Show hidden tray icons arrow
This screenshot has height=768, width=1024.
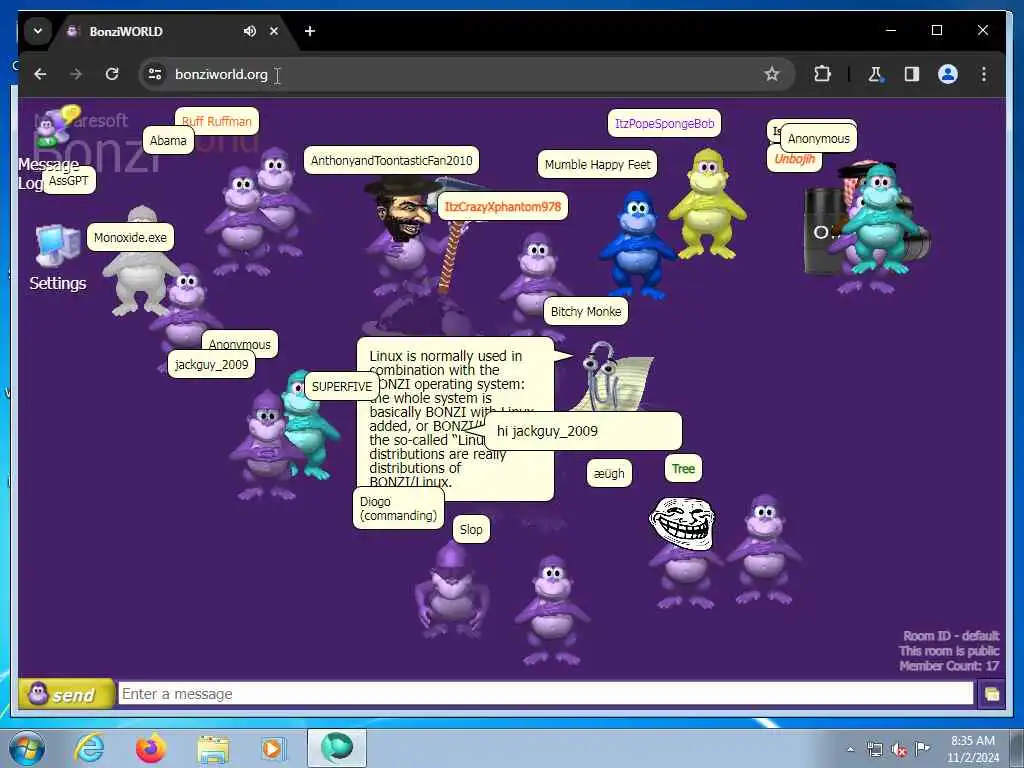(850, 750)
